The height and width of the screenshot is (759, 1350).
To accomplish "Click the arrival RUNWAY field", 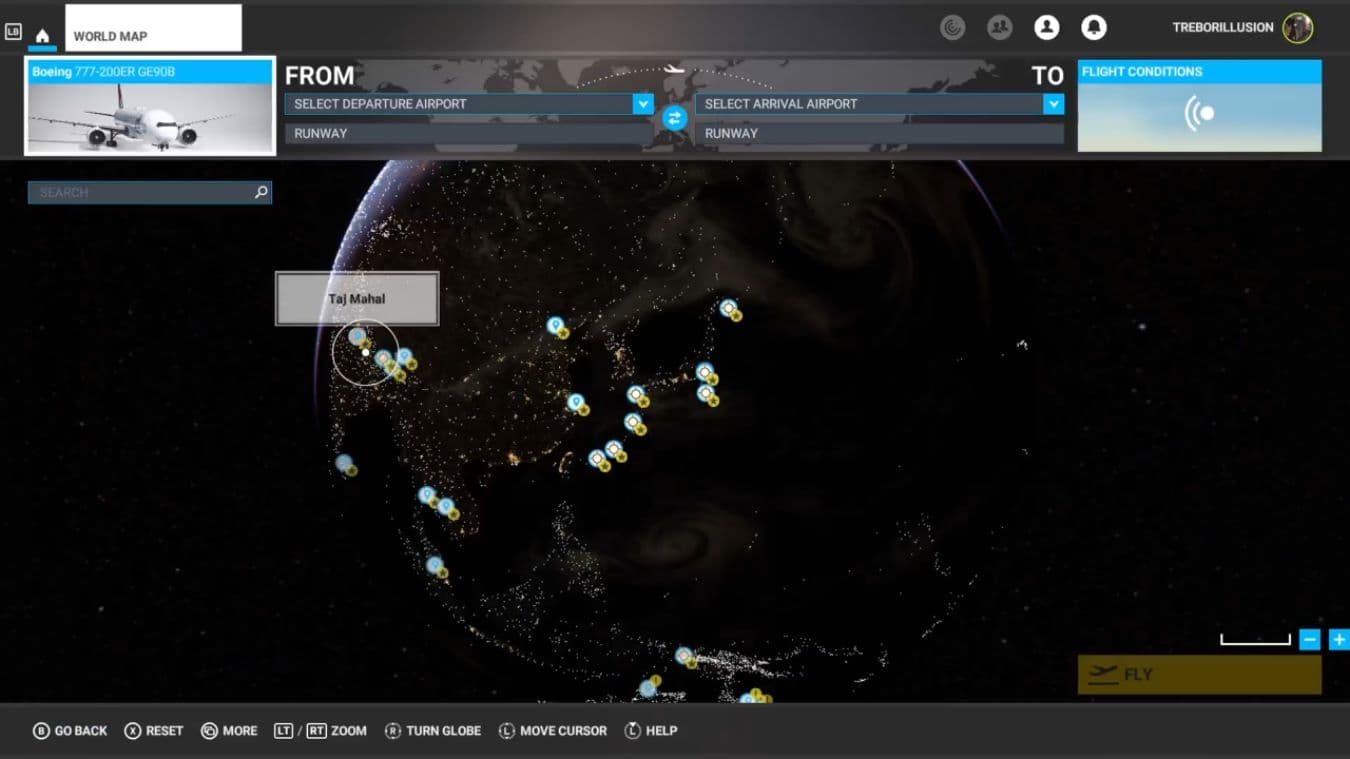I will tap(879, 133).
